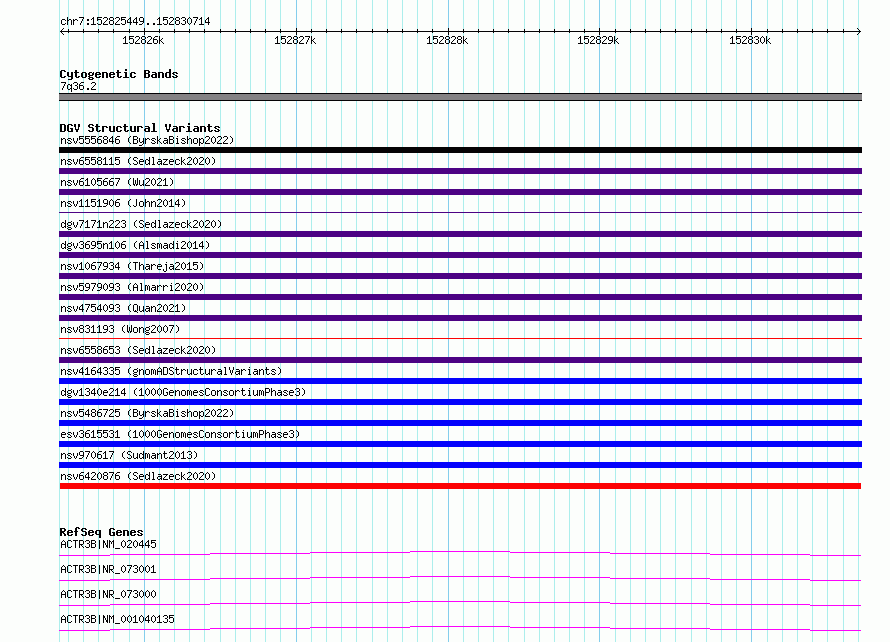Click the nsv5556846 (ByrskaBishop2022) variant label
The height and width of the screenshot is (642, 890).
pyautogui.click(x=147, y=140)
